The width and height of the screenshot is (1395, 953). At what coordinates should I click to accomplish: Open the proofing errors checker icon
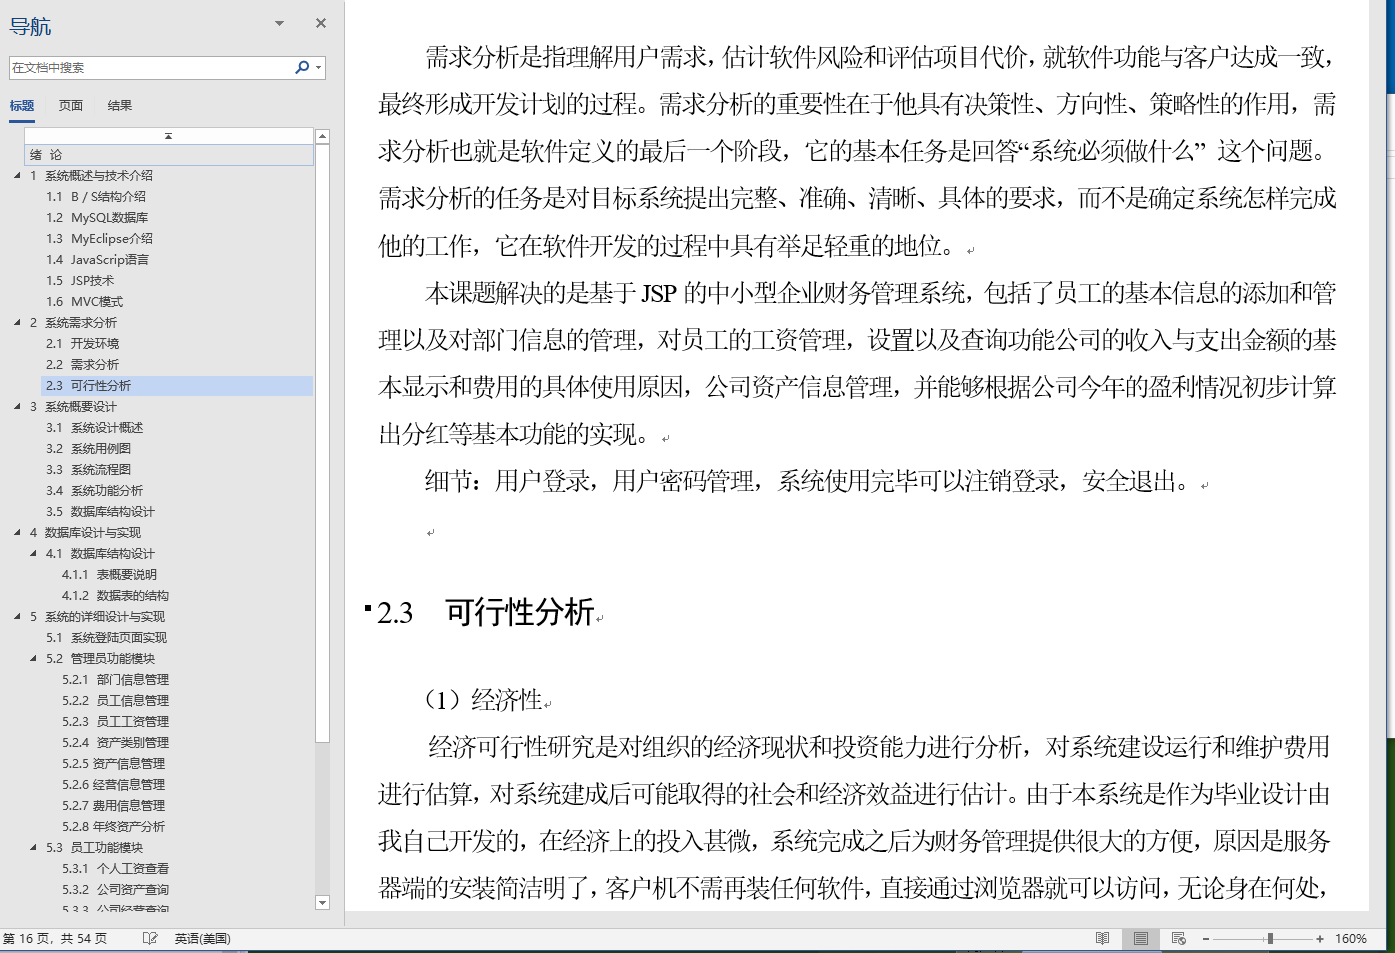[152, 938]
